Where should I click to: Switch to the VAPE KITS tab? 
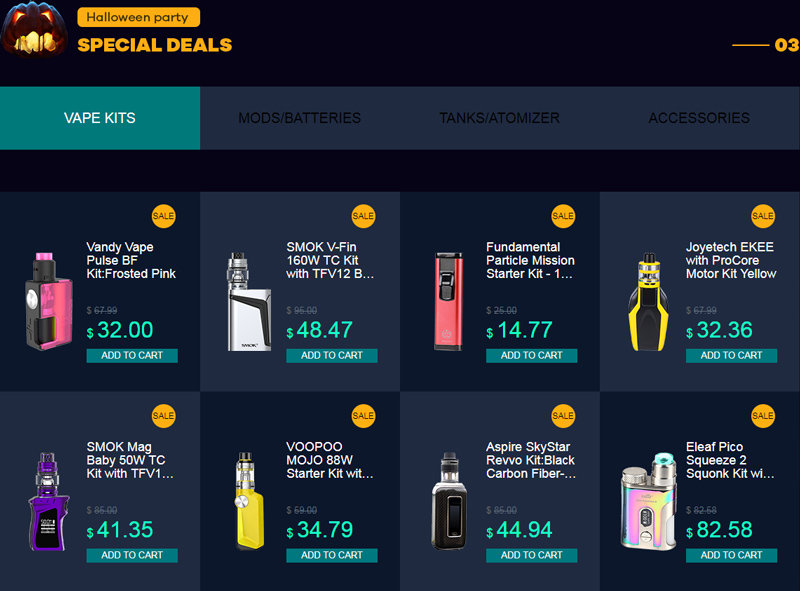coord(100,118)
